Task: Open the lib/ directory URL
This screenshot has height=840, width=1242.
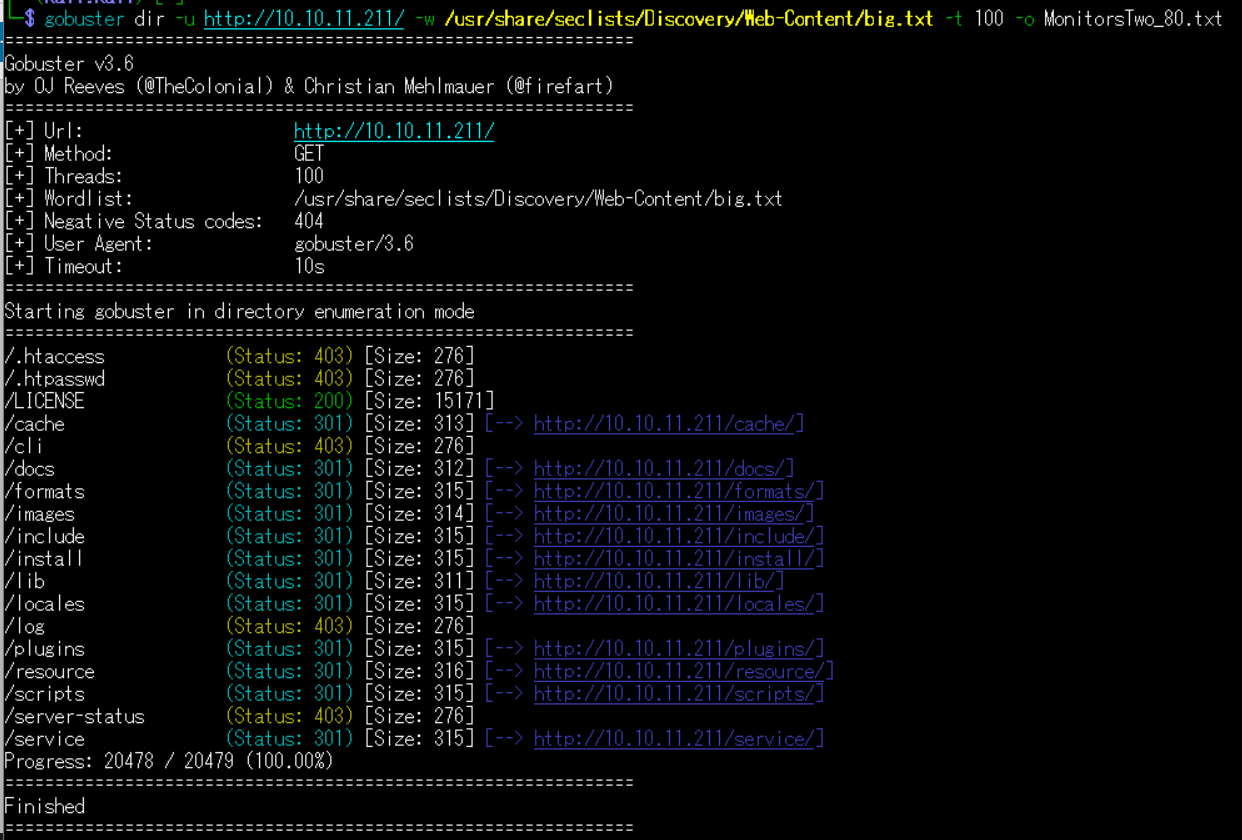Action: [x=658, y=581]
